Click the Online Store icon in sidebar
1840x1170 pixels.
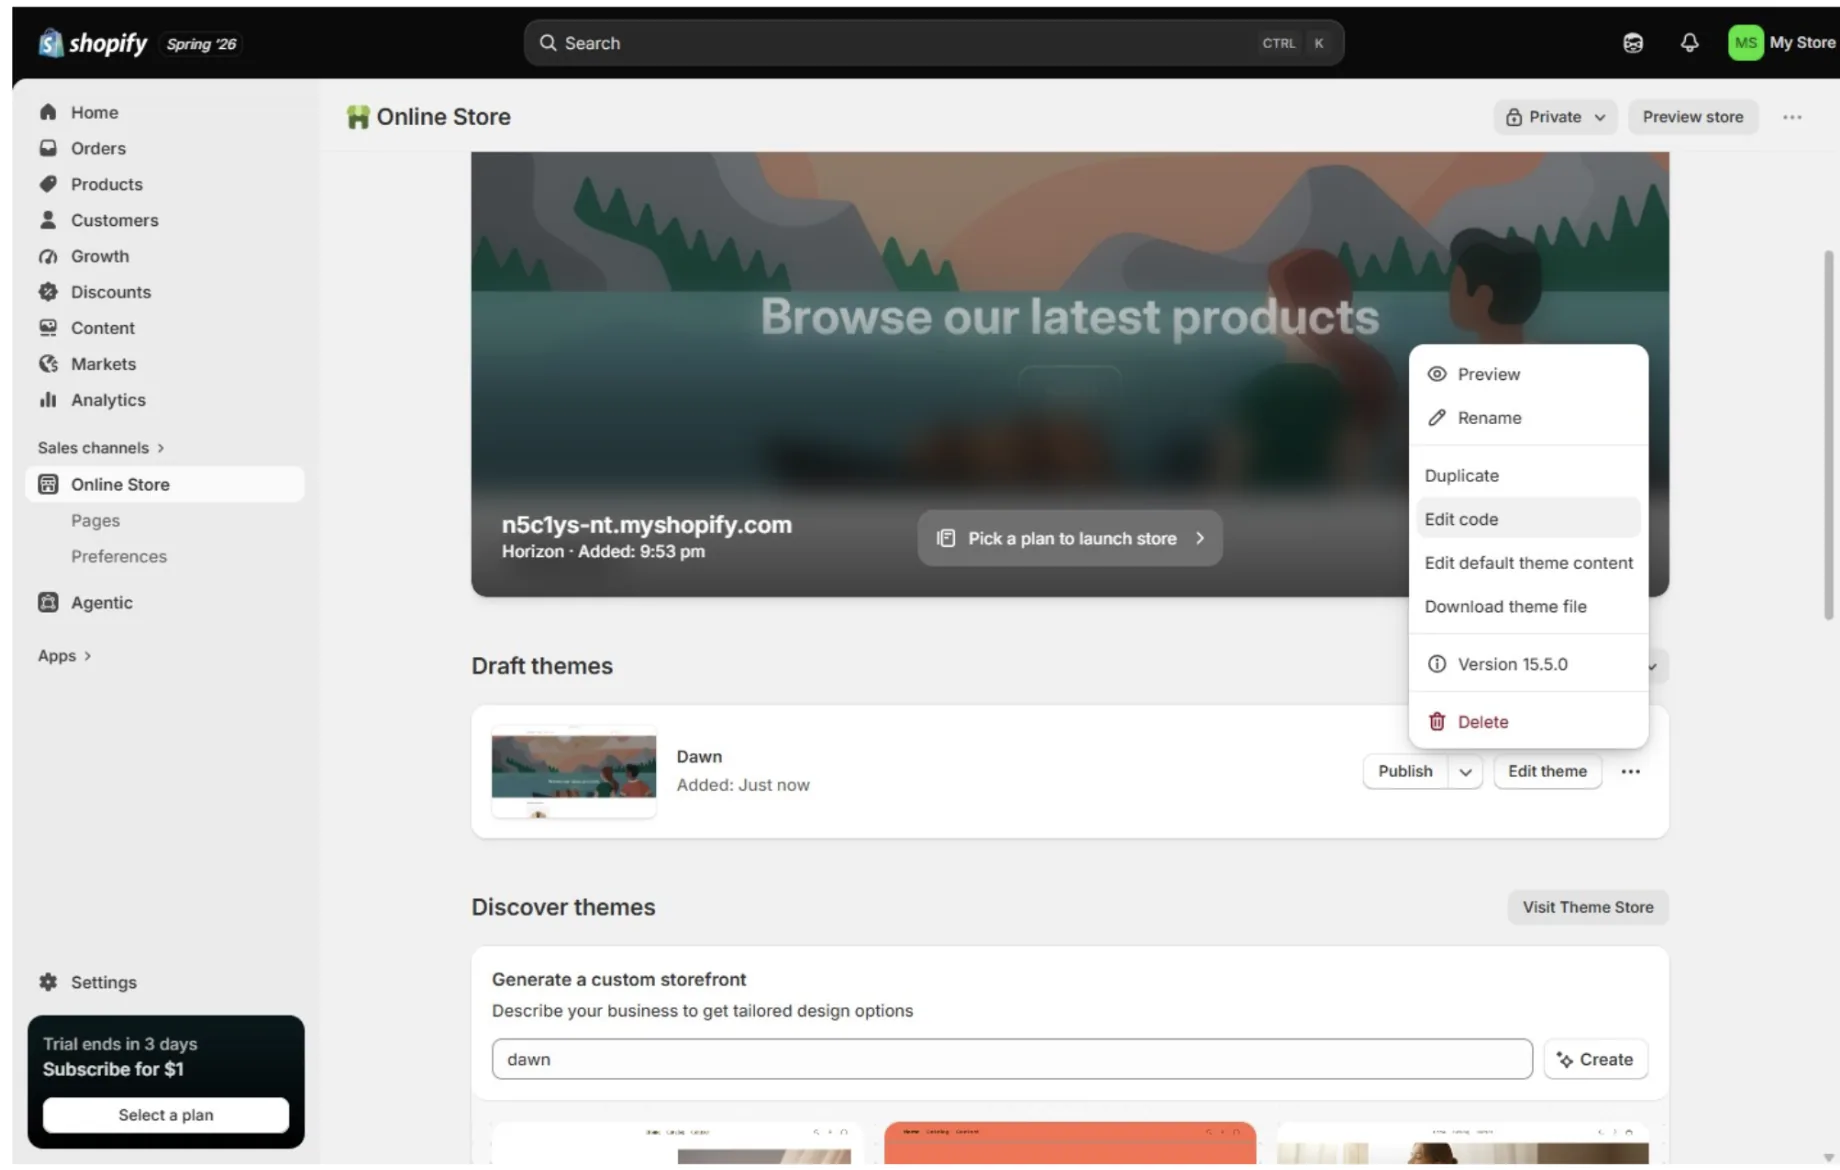tap(48, 484)
